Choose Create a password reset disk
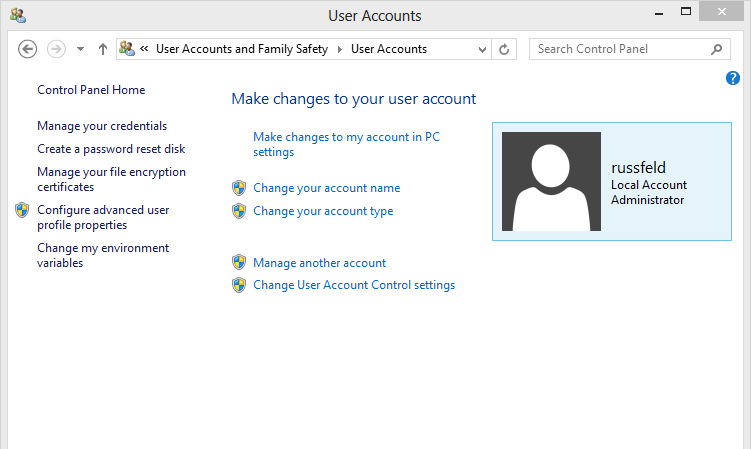This screenshot has width=751, height=449. pos(111,149)
